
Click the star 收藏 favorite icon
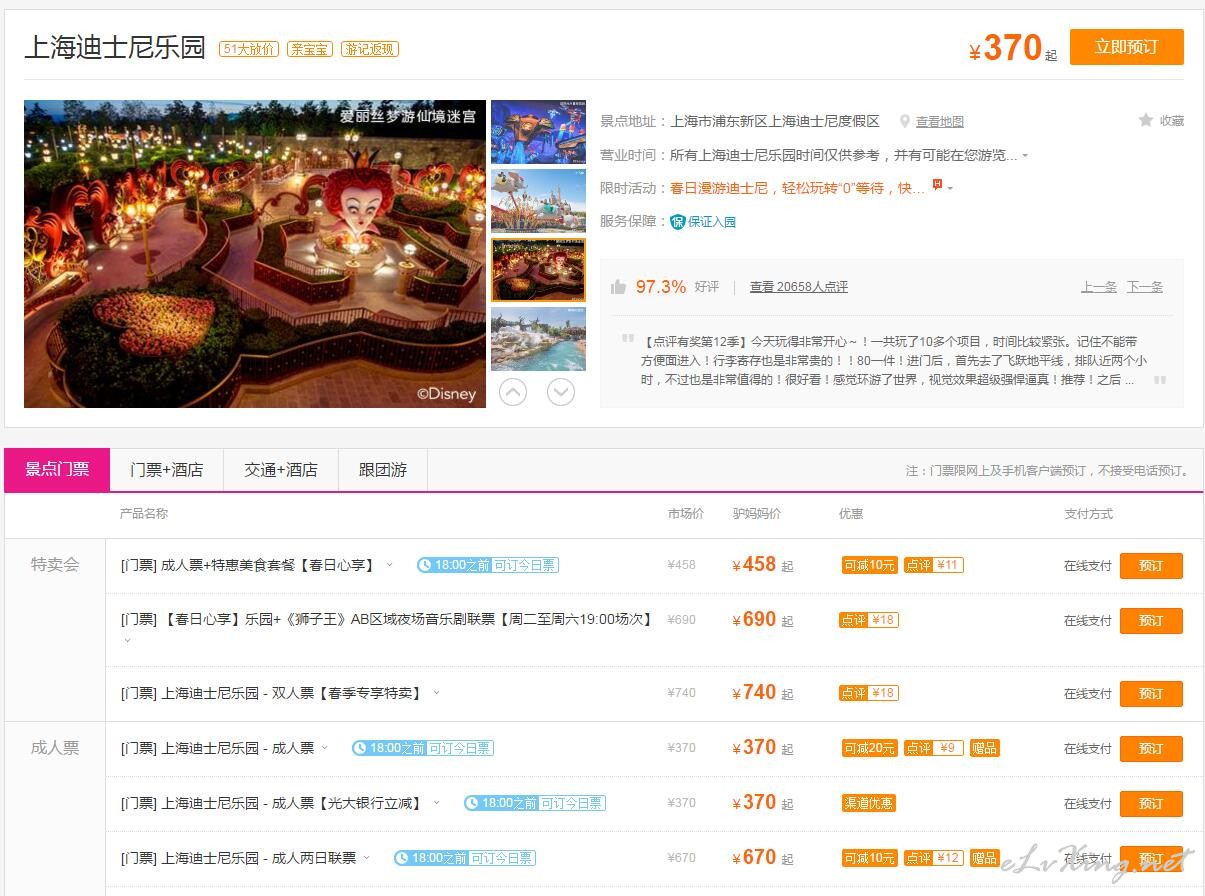click(x=1146, y=120)
